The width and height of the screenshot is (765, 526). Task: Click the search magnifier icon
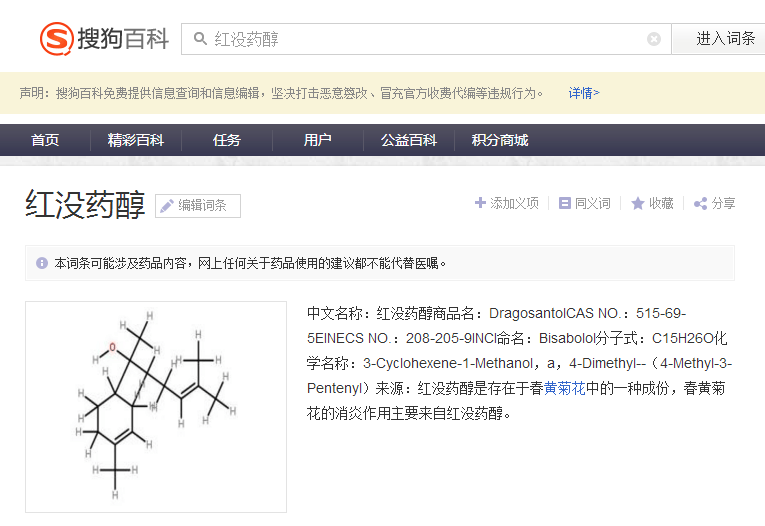[x=200, y=39]
